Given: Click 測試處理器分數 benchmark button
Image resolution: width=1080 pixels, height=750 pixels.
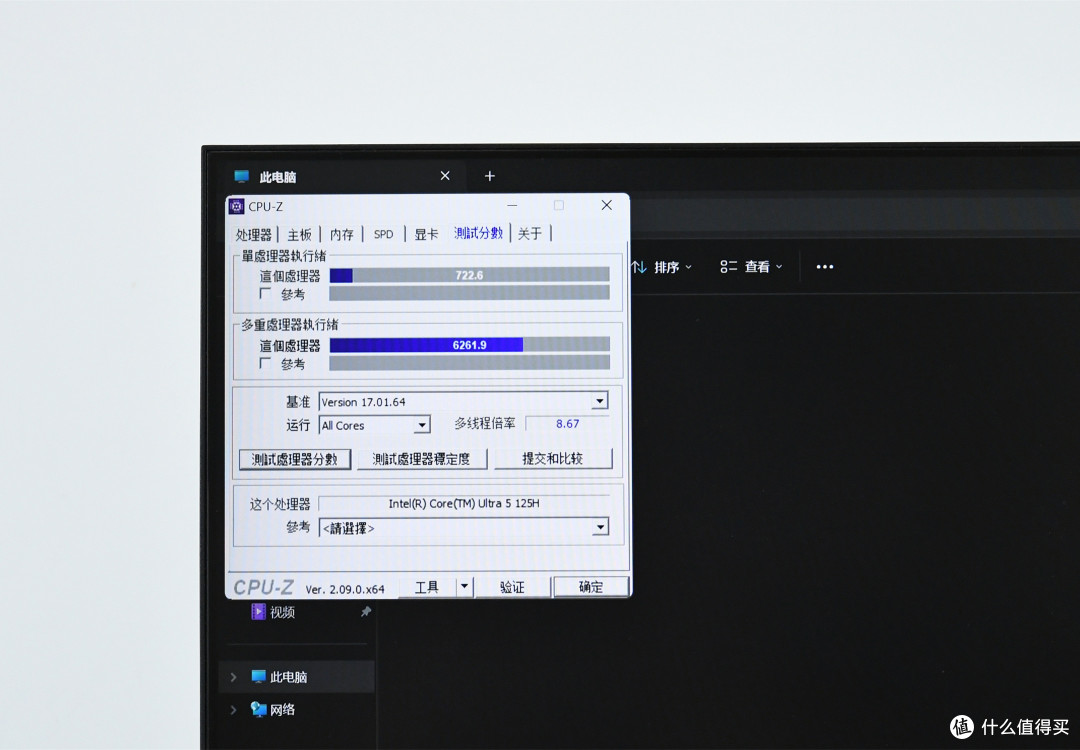Looking at the screenshot, I should (x=295, y=459).
